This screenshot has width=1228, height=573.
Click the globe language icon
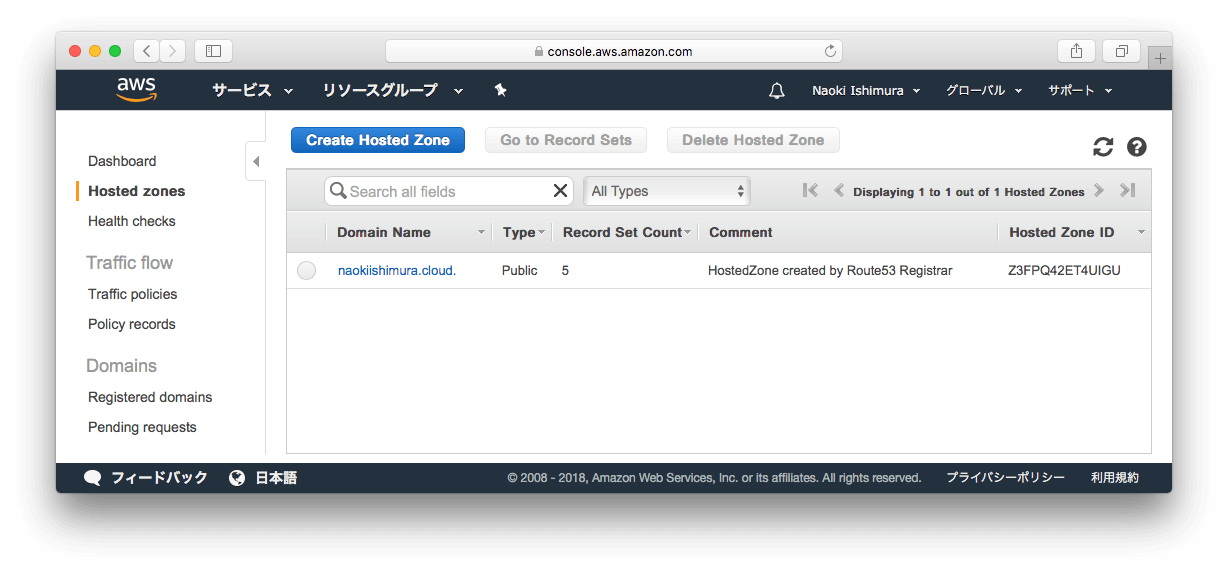237,478
